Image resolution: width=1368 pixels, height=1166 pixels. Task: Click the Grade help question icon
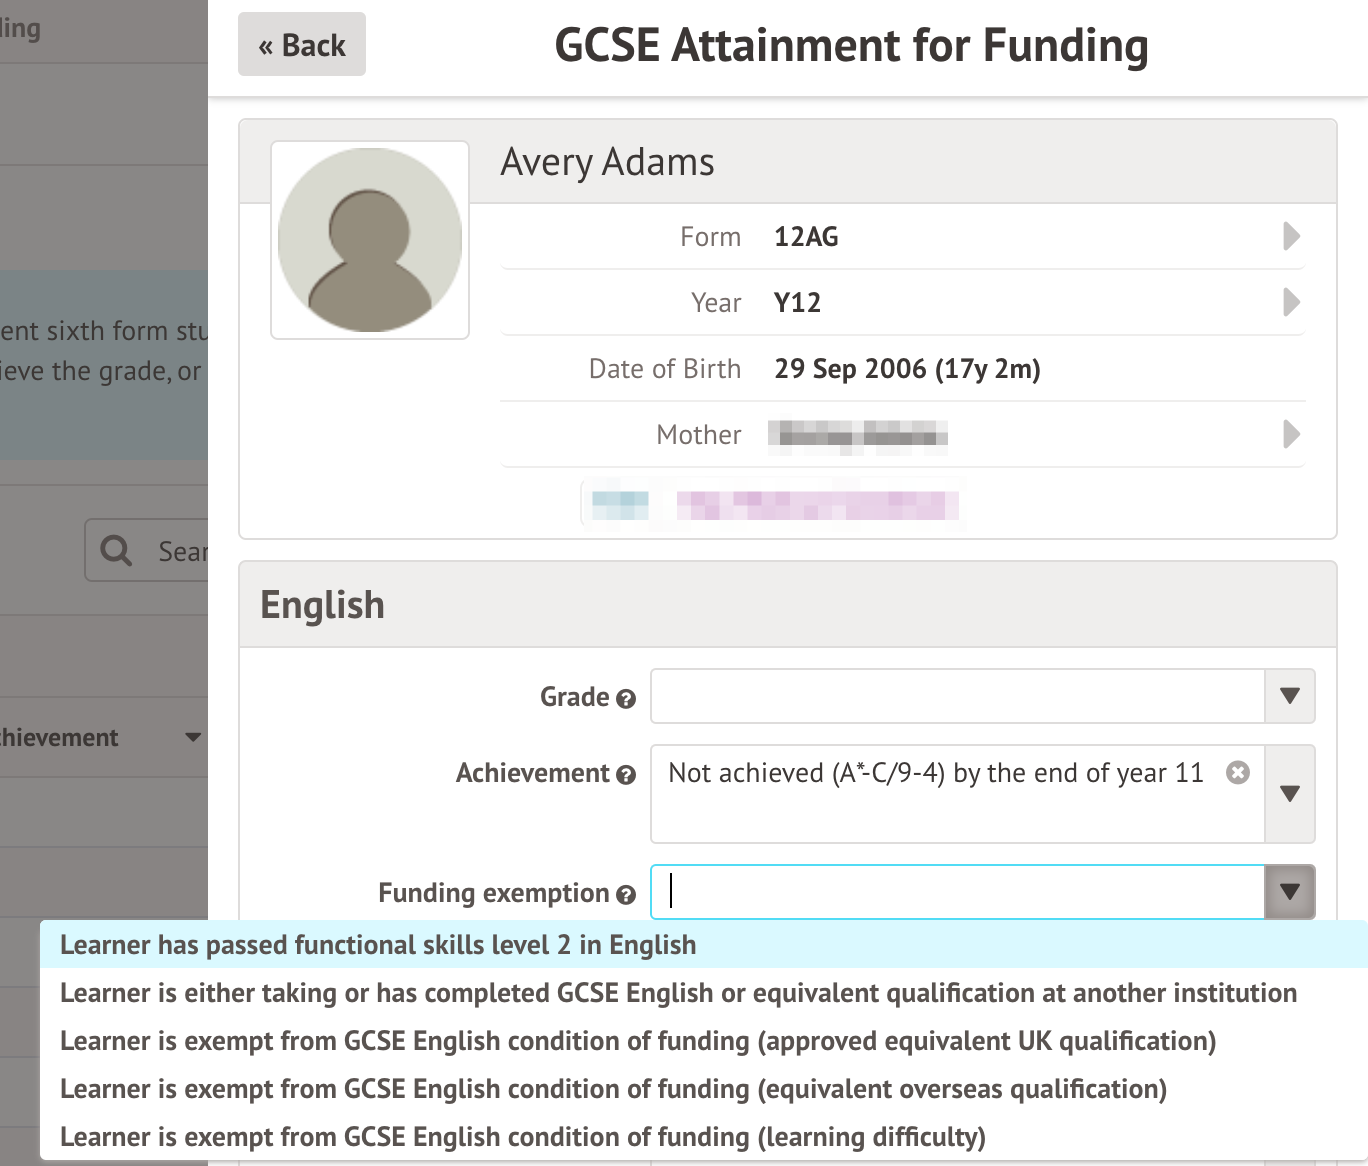(626, 699)
